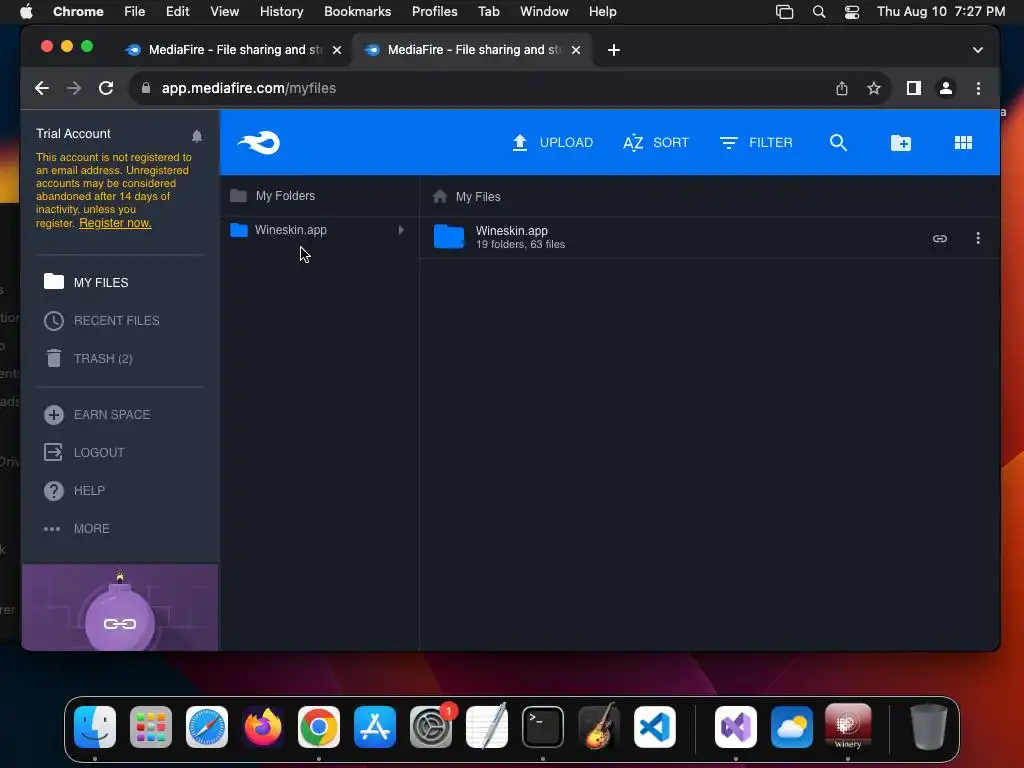Open Terminal from the Dock

pos(543,726)
